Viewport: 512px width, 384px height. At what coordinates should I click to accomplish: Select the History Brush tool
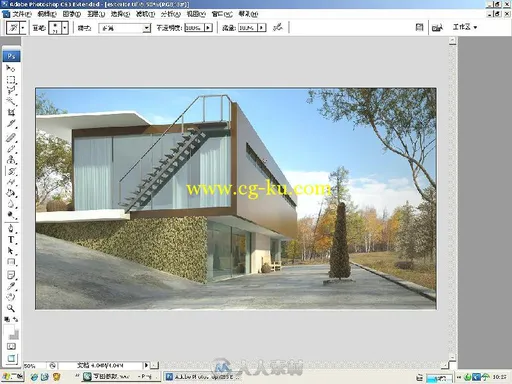point(11,171)
